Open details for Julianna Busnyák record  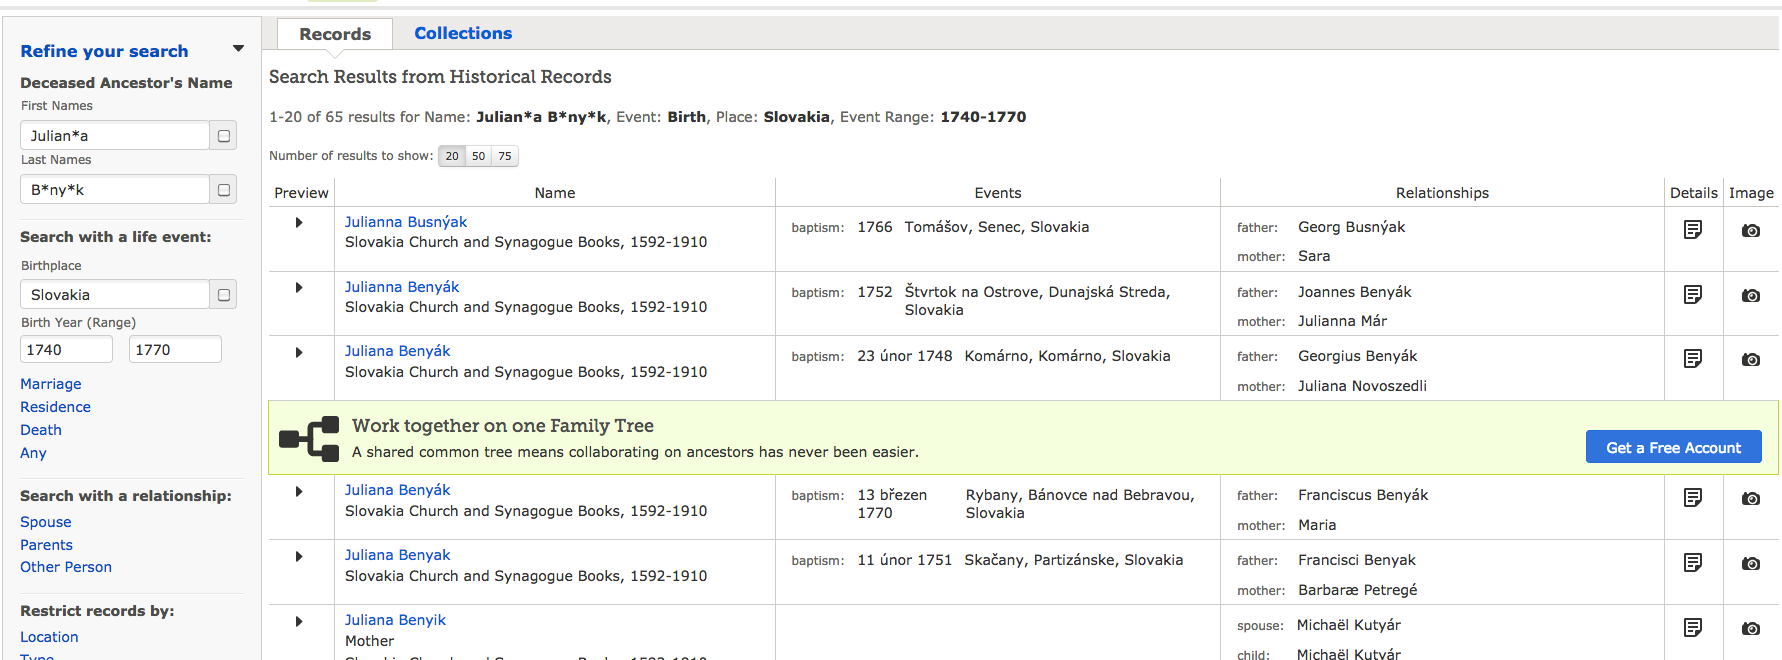click(1692, 230)
